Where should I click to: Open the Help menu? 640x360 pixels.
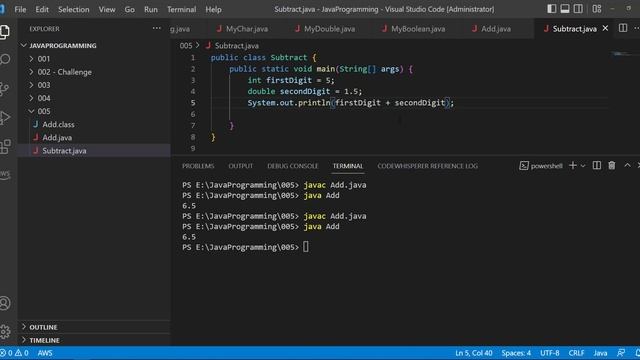pos(213,9)
